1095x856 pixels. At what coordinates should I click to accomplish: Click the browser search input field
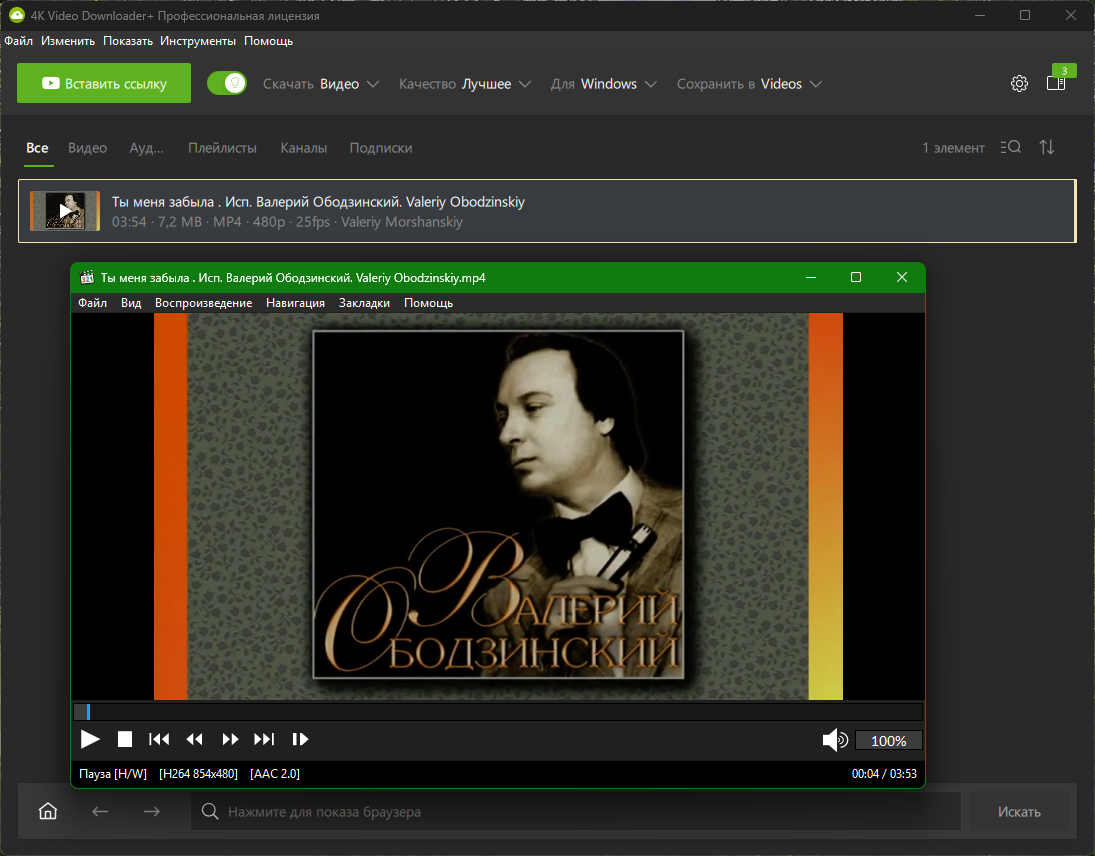pos(576,811)
